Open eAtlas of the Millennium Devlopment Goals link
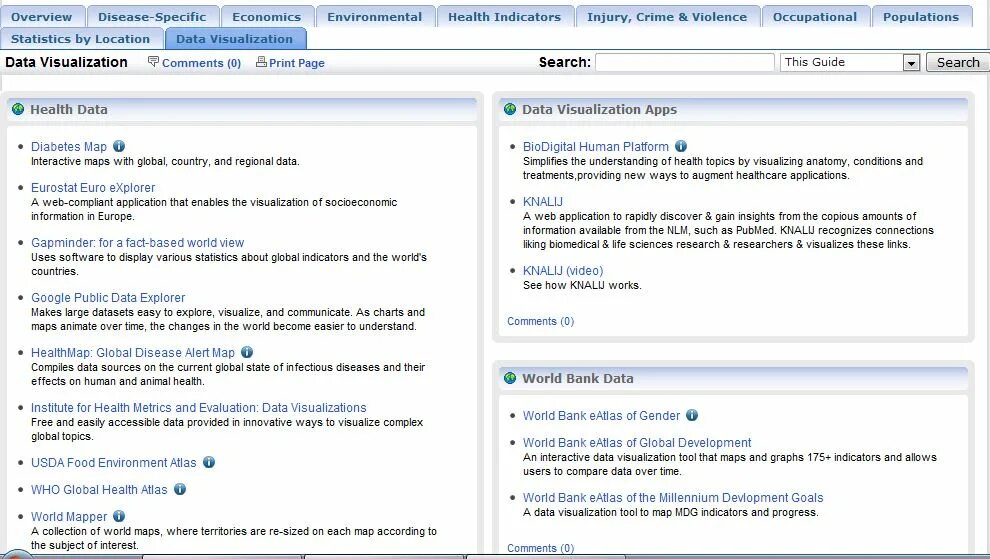This screenshot has width=990, height=559. click(673, 498)
